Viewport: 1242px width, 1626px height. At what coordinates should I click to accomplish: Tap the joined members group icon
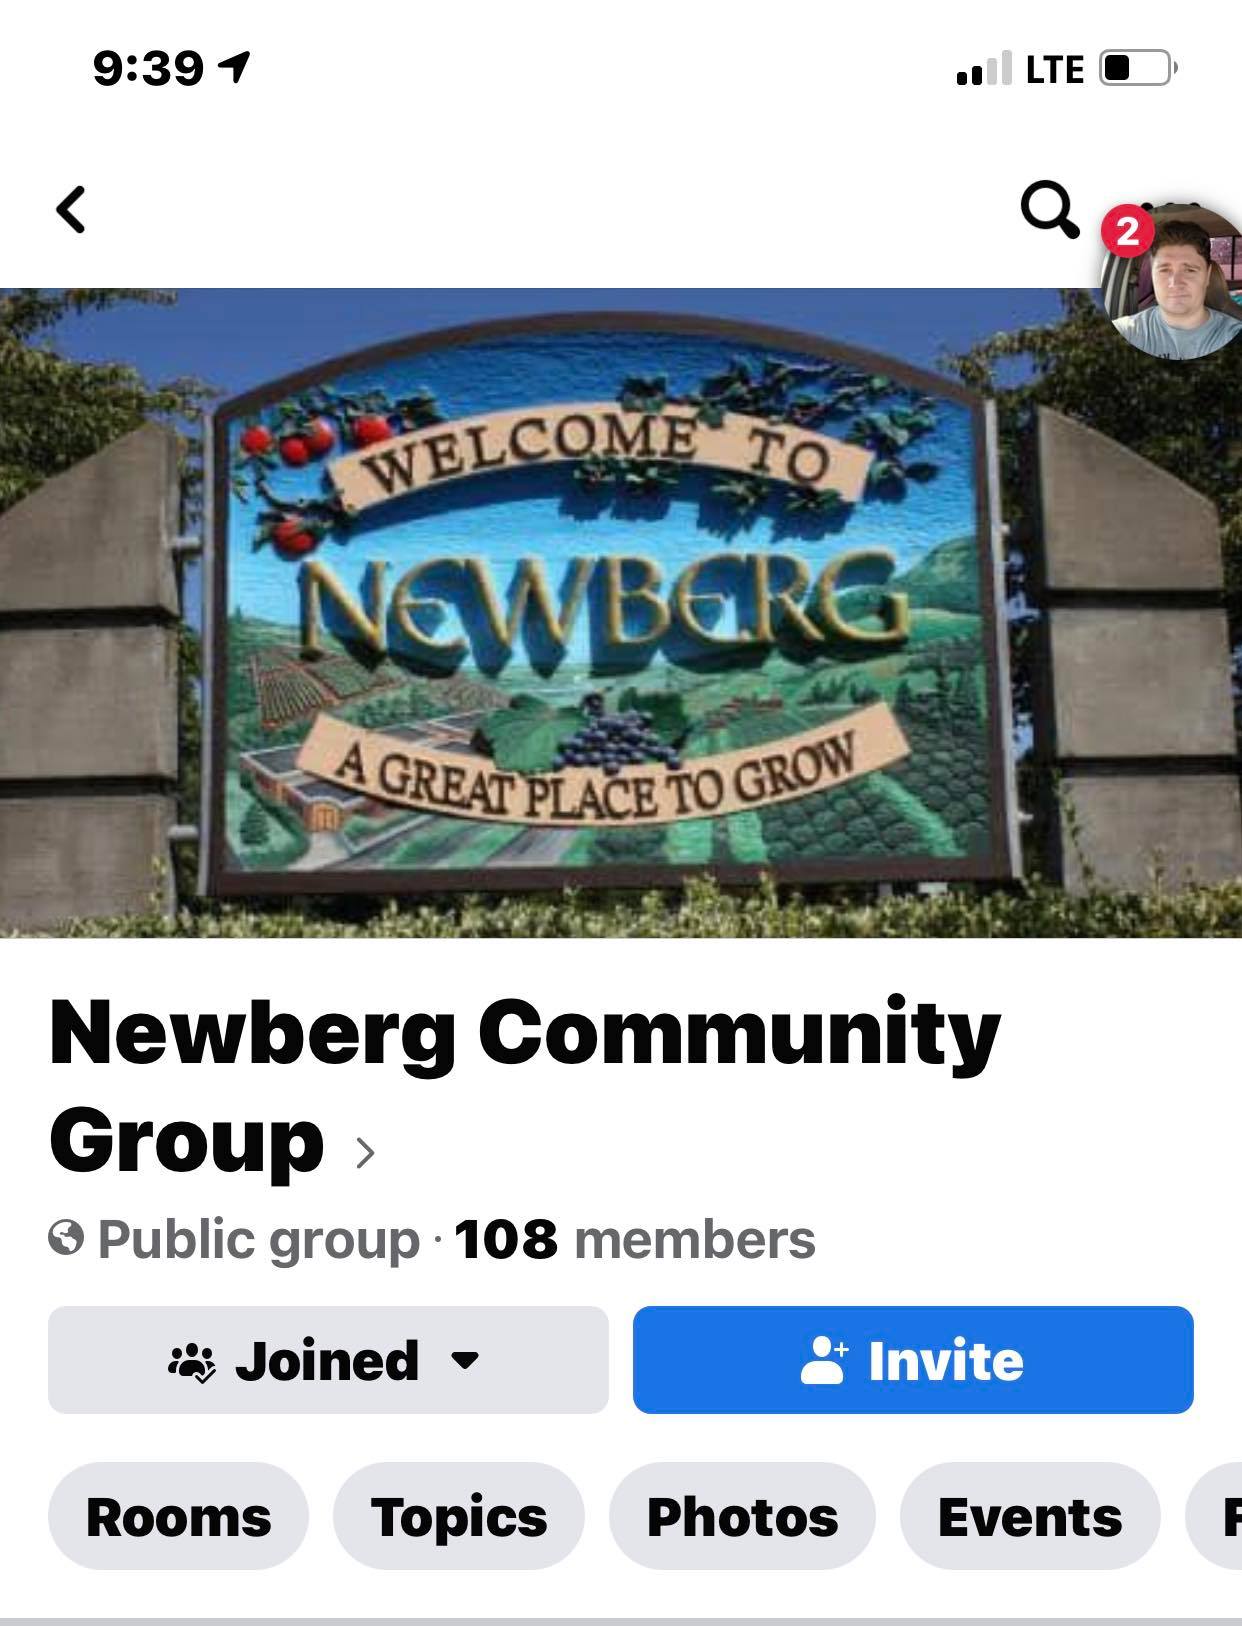(192, 1362)
